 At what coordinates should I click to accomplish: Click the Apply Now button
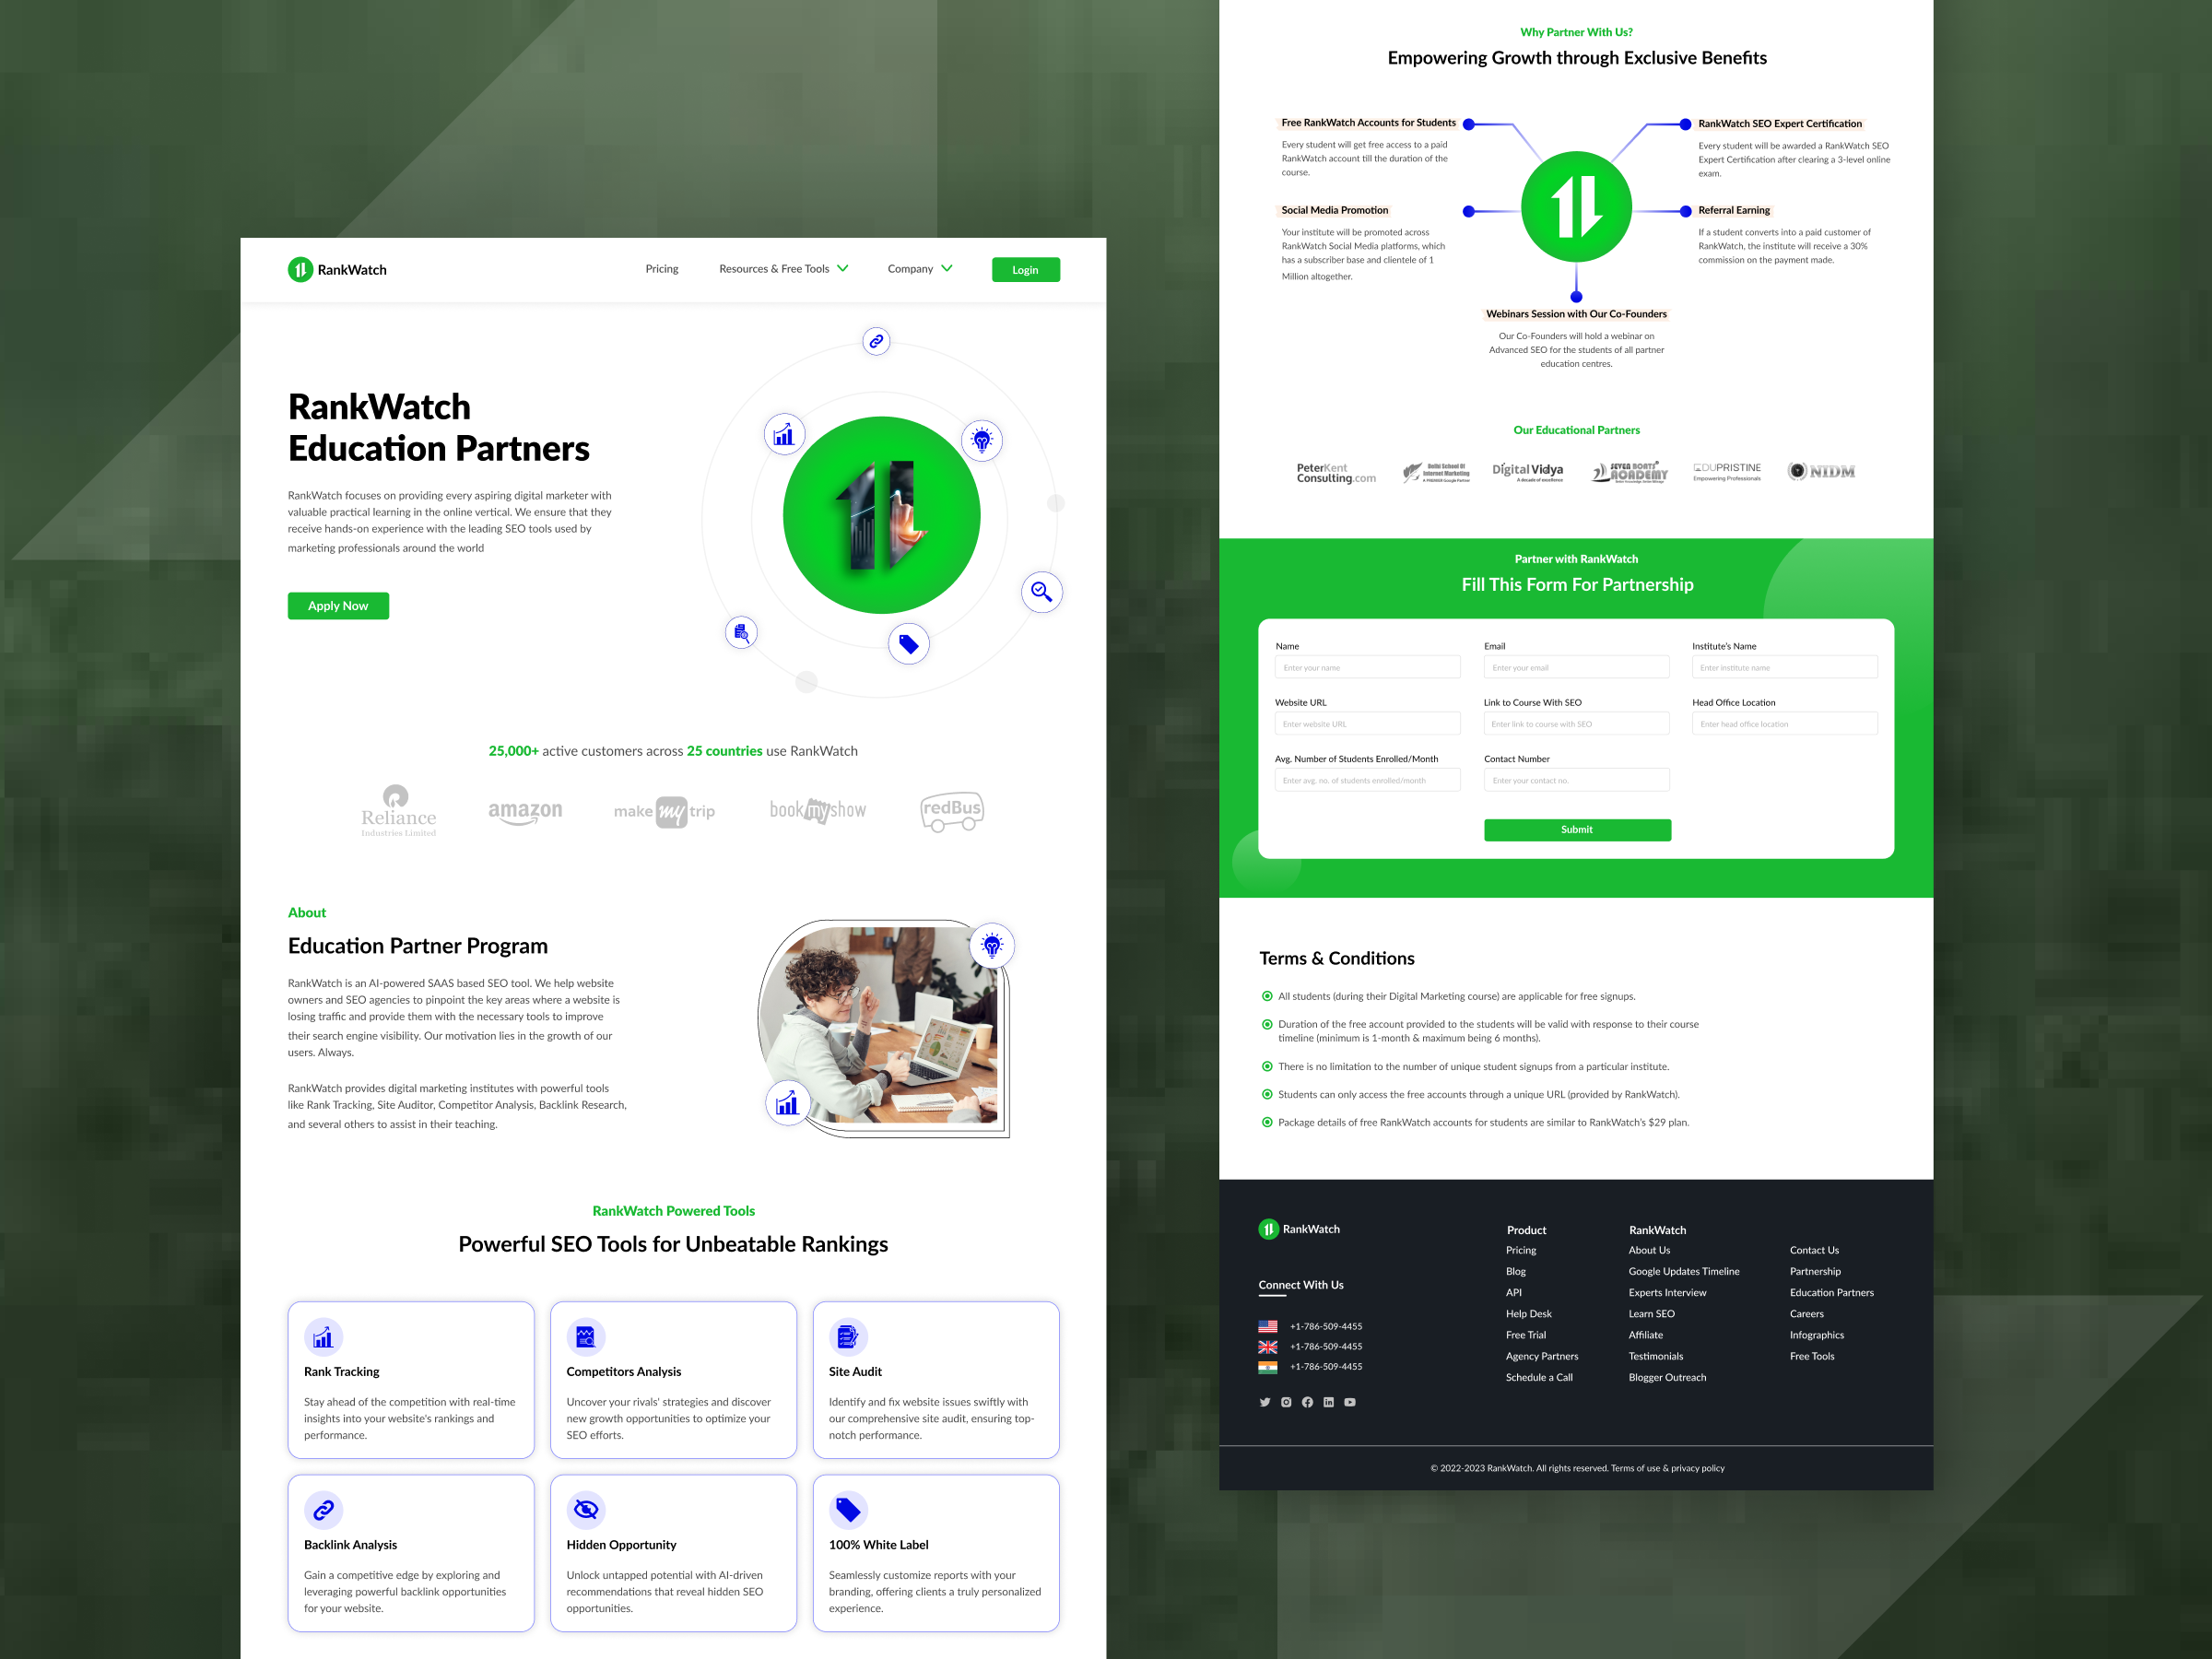tap(336, 605)
